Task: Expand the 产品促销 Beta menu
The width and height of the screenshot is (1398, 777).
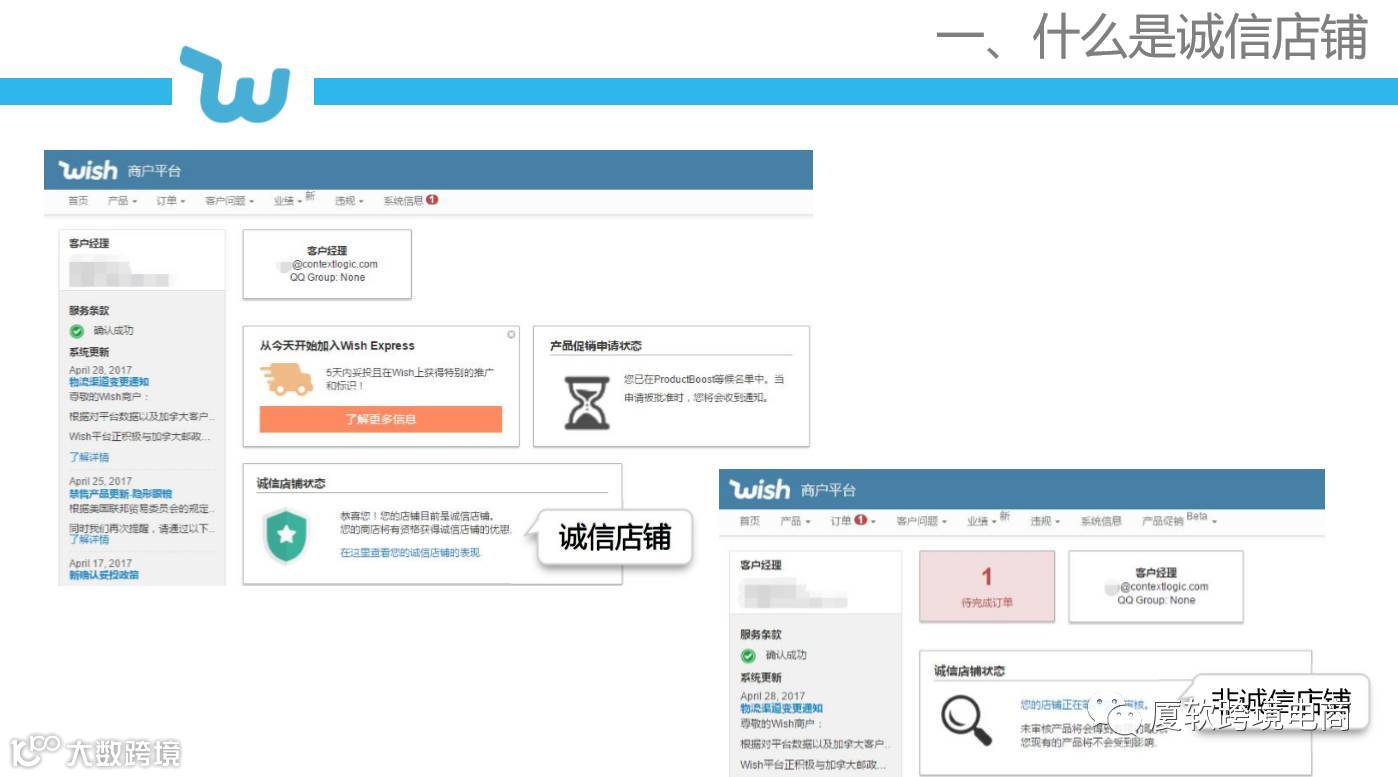Action: 1180,520
